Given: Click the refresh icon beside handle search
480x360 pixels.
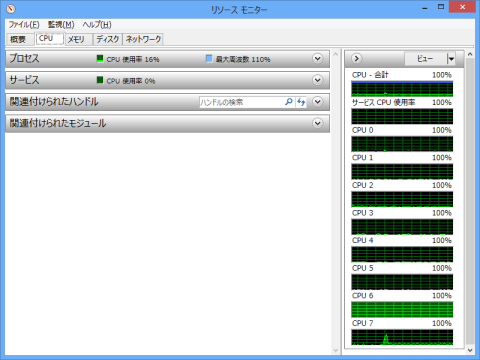Looking at the screenshot, I should 301,102.
